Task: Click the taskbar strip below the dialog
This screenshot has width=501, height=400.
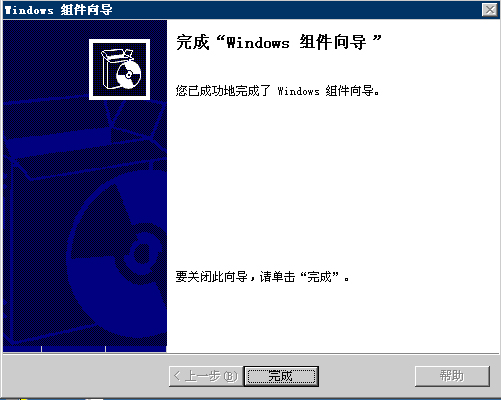Action: coord(250,399)
